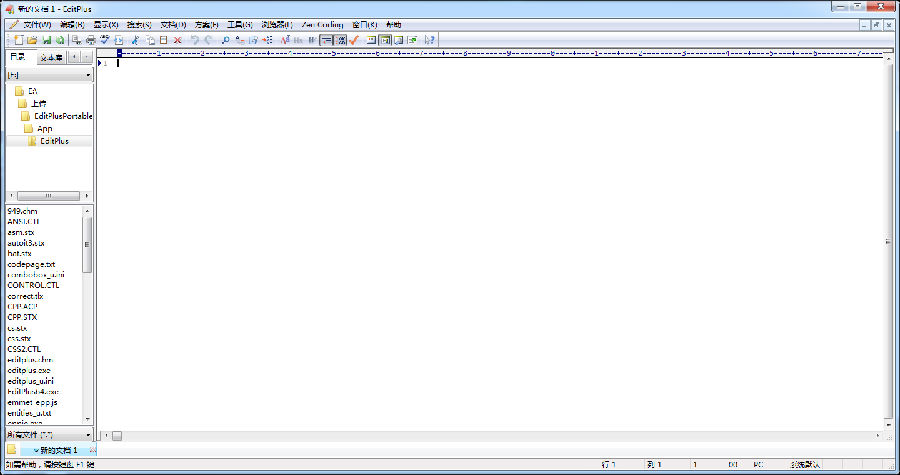Viewport: 900px width, 475px height.
Task: Select the EditPlus folder in tree
Action: click(49, 141)
